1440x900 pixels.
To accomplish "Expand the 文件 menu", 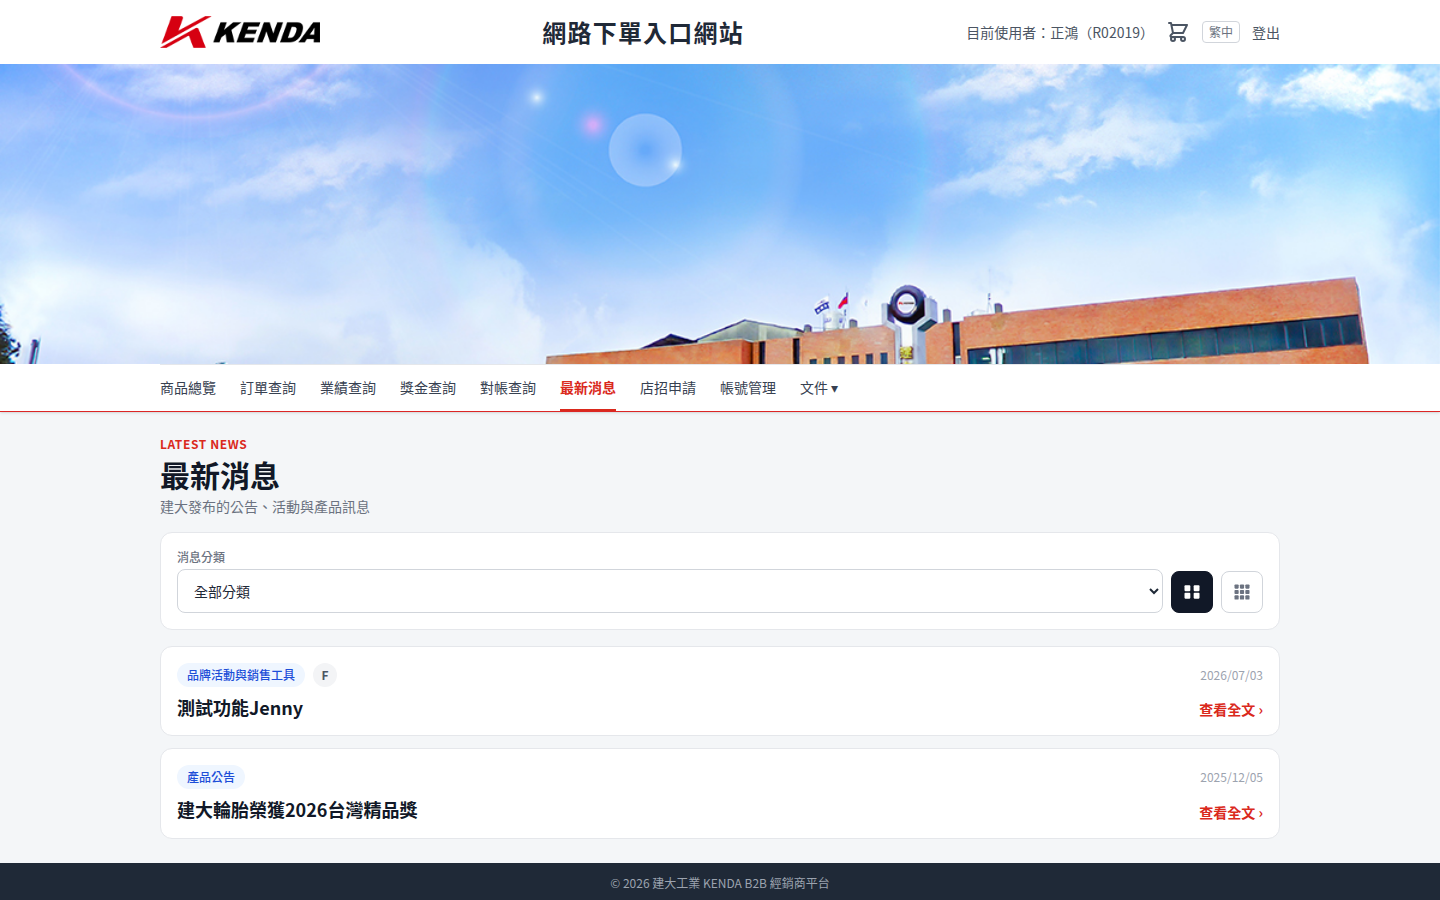I will click(x=818, y=388).
